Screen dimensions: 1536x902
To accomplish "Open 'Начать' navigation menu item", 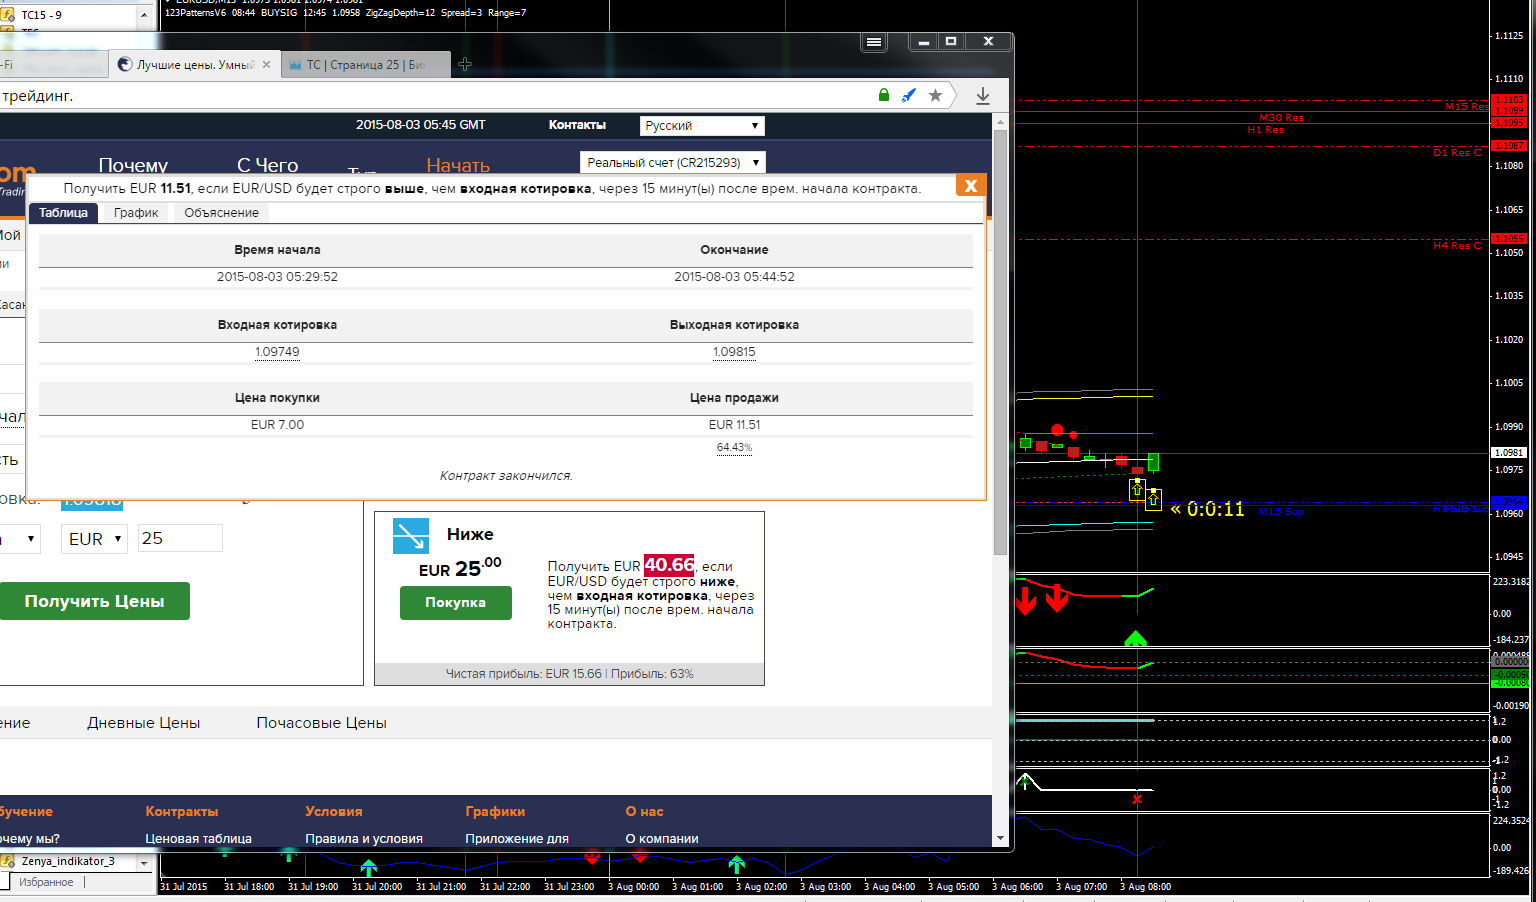I will pyautogui.click(x=458, y=165).
